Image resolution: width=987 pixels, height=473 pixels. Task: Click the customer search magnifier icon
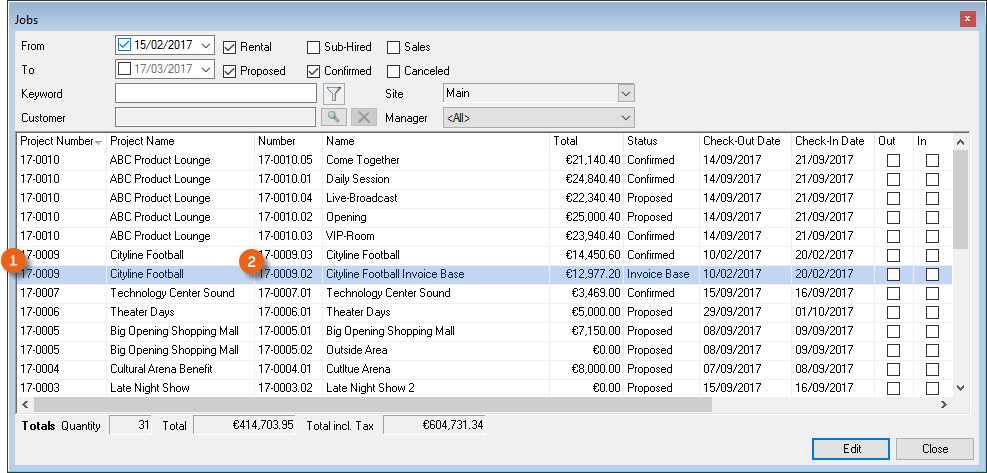(335, 118)
